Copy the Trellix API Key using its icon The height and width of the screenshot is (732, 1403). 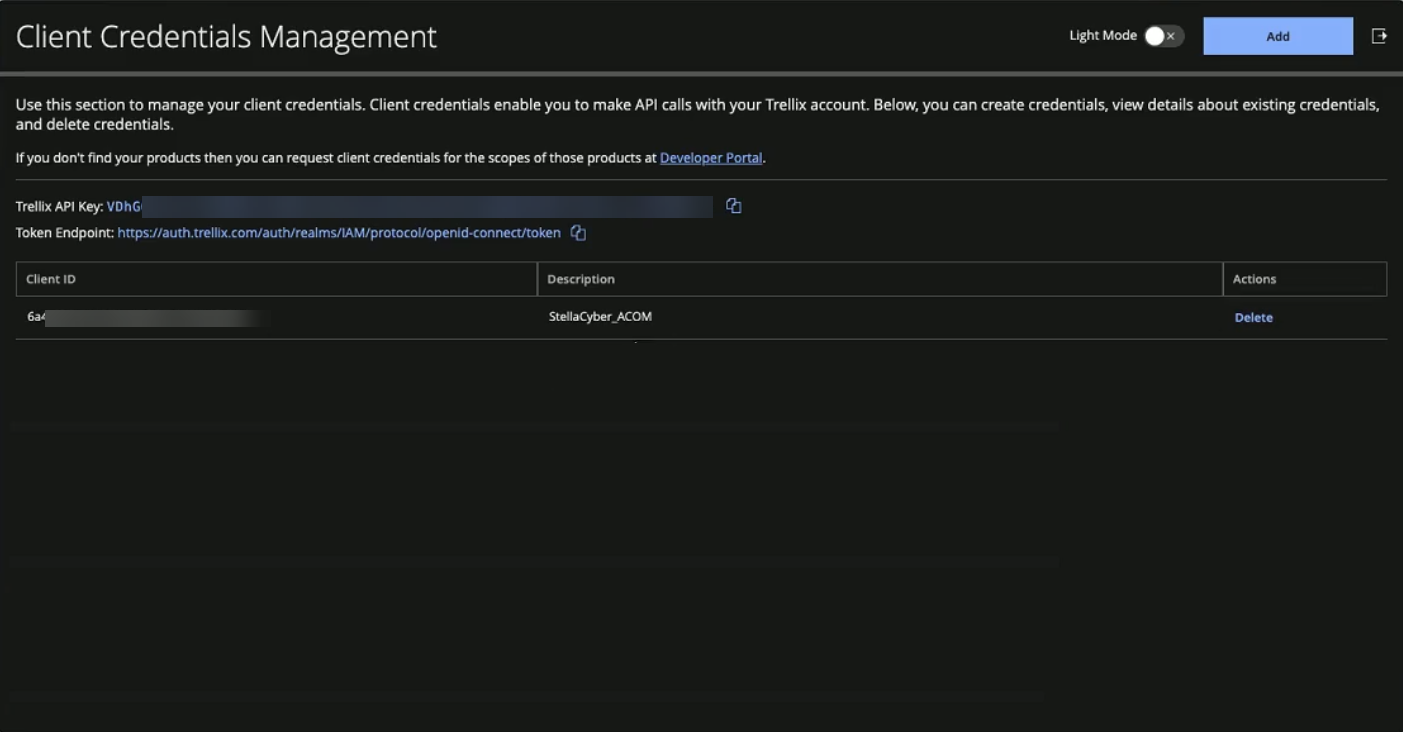pos(733,206)
